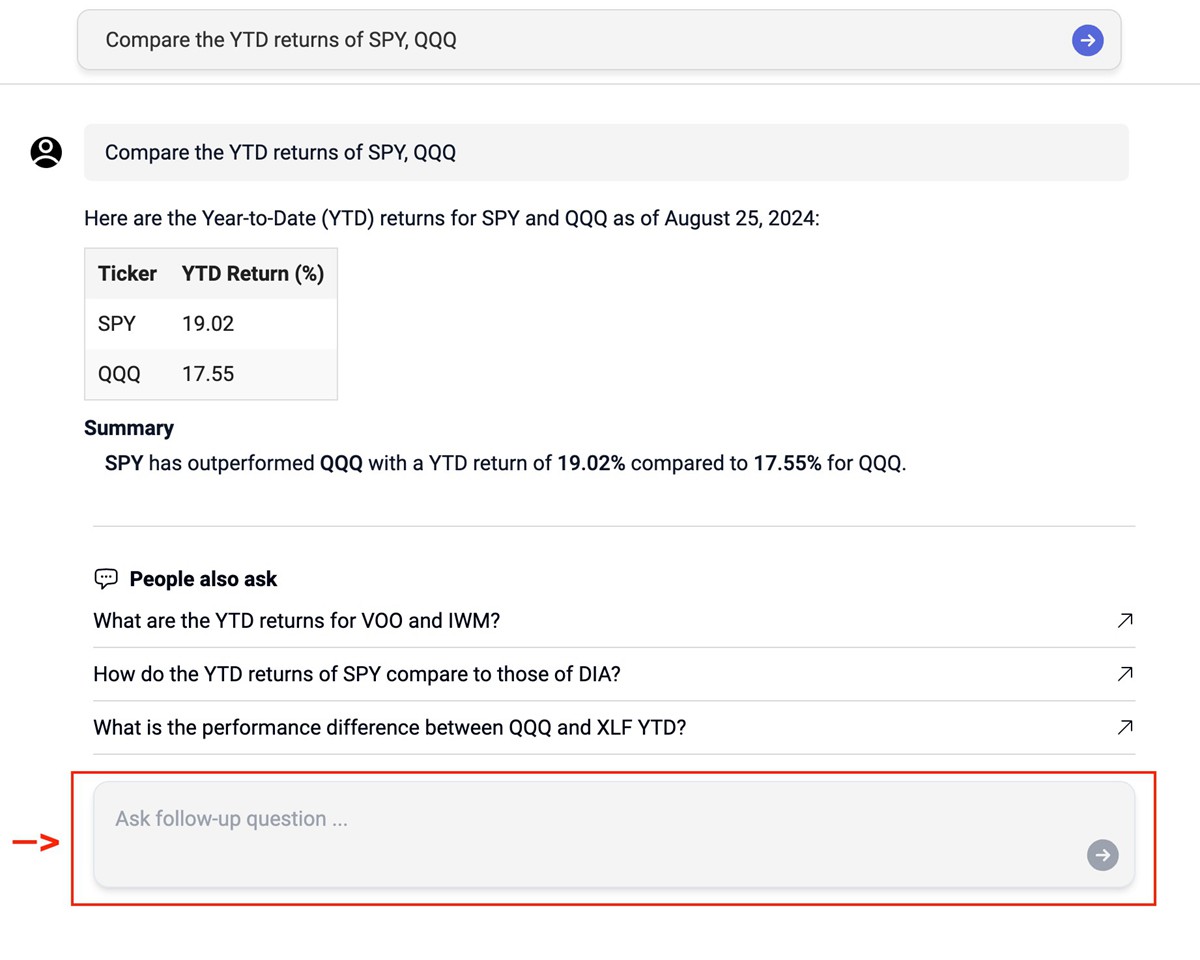Viewport: 1200px width, 960px height.
Task: Click arrow icon beside VOO and IWM question
Action: (x=1124, y=621)
